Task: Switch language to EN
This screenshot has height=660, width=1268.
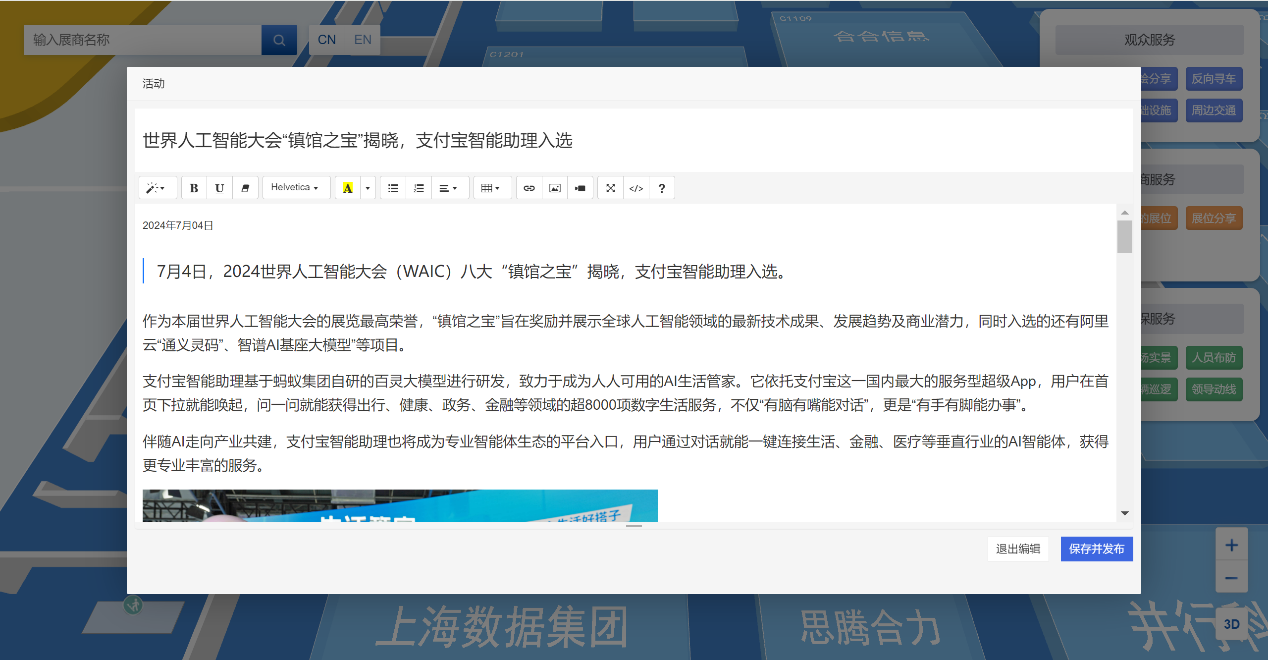Action: (362, 40)
